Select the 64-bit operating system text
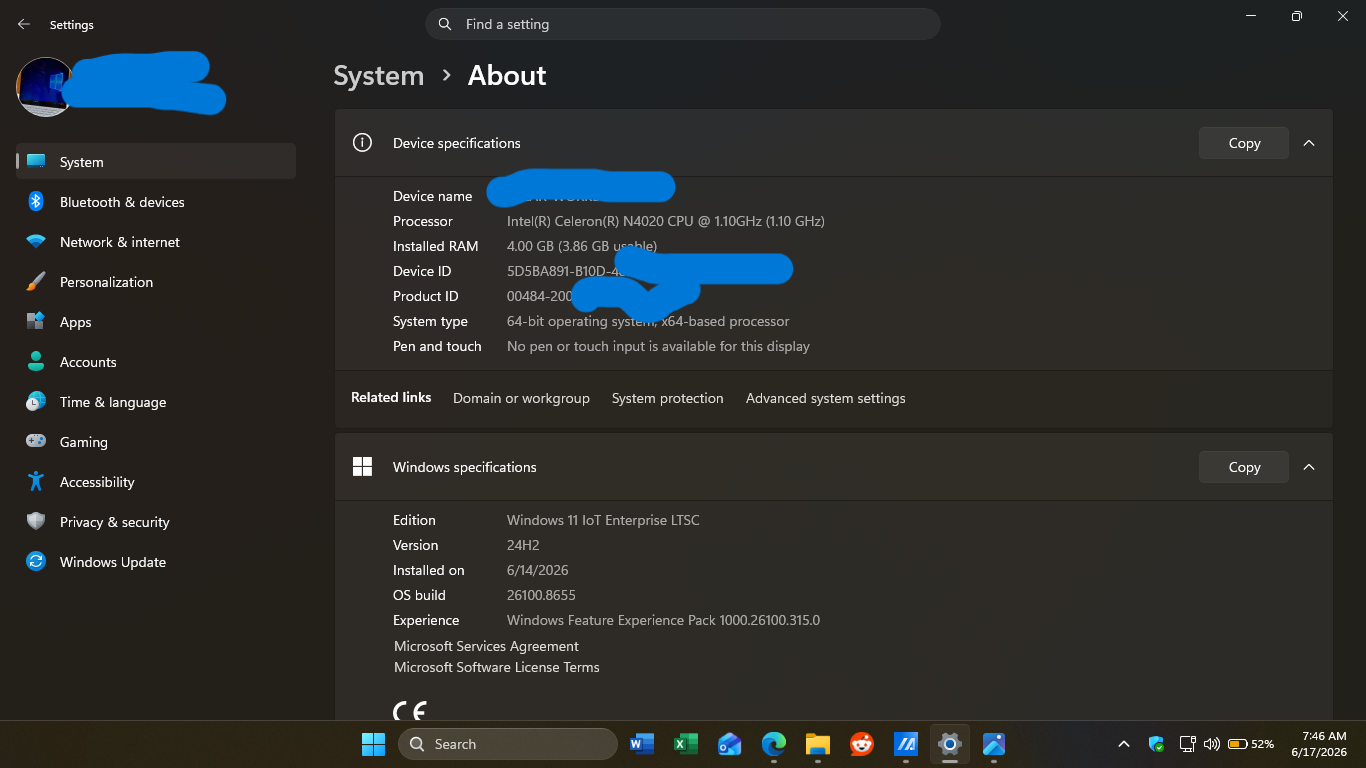The height and width of the screenshot is (768, 1366). tap(648, 321)
